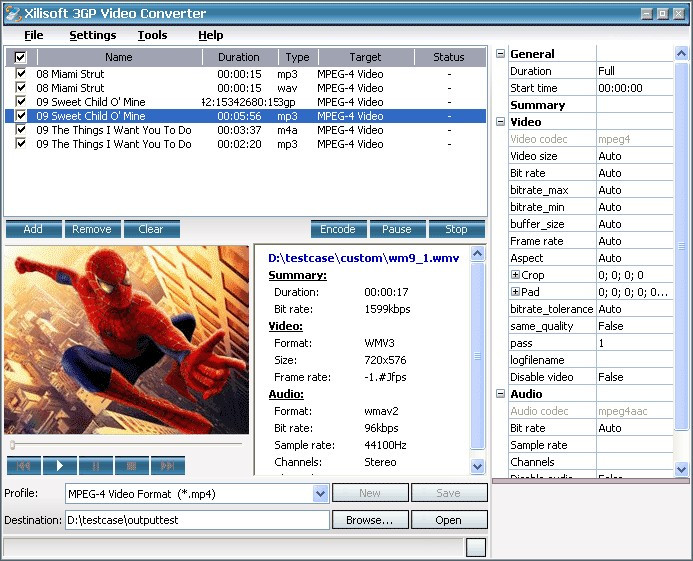693x561 pixels.
Task: Click the Remove button
Action: (x=92, y=229)
